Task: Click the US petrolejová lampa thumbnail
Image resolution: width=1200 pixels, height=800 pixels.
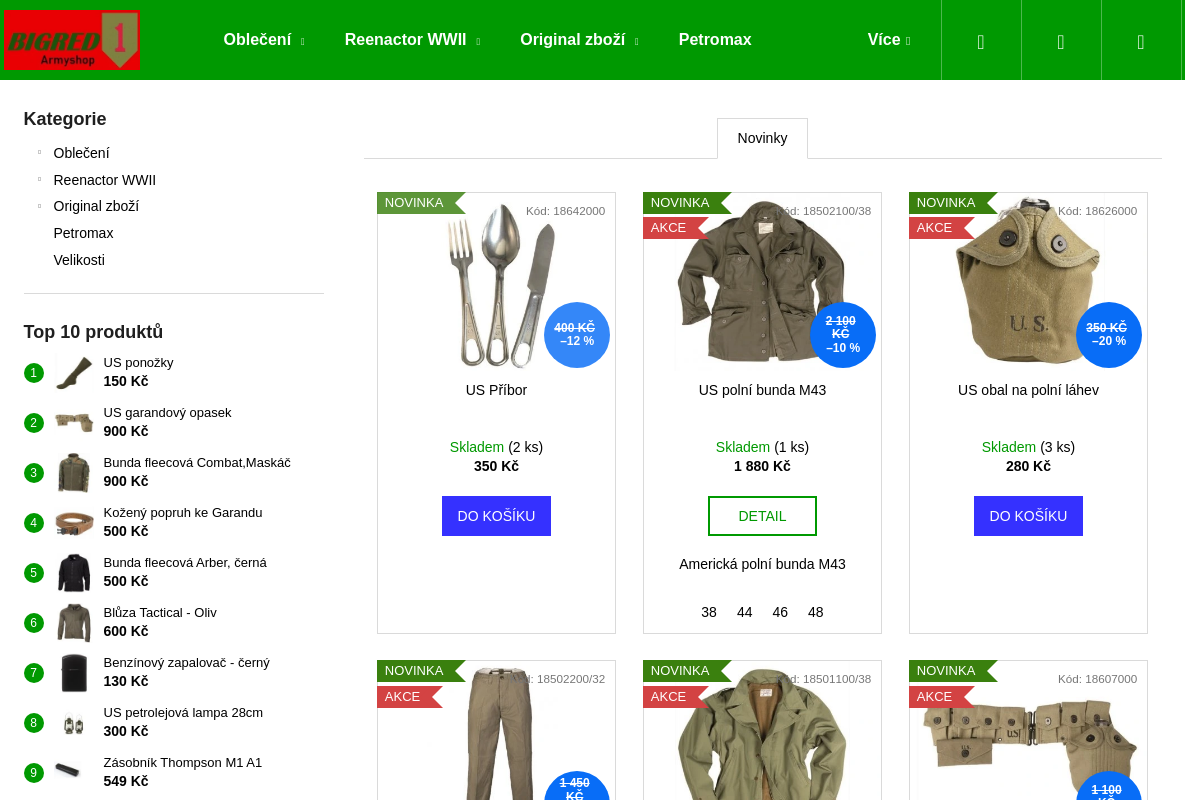Action: pos(73,723)
